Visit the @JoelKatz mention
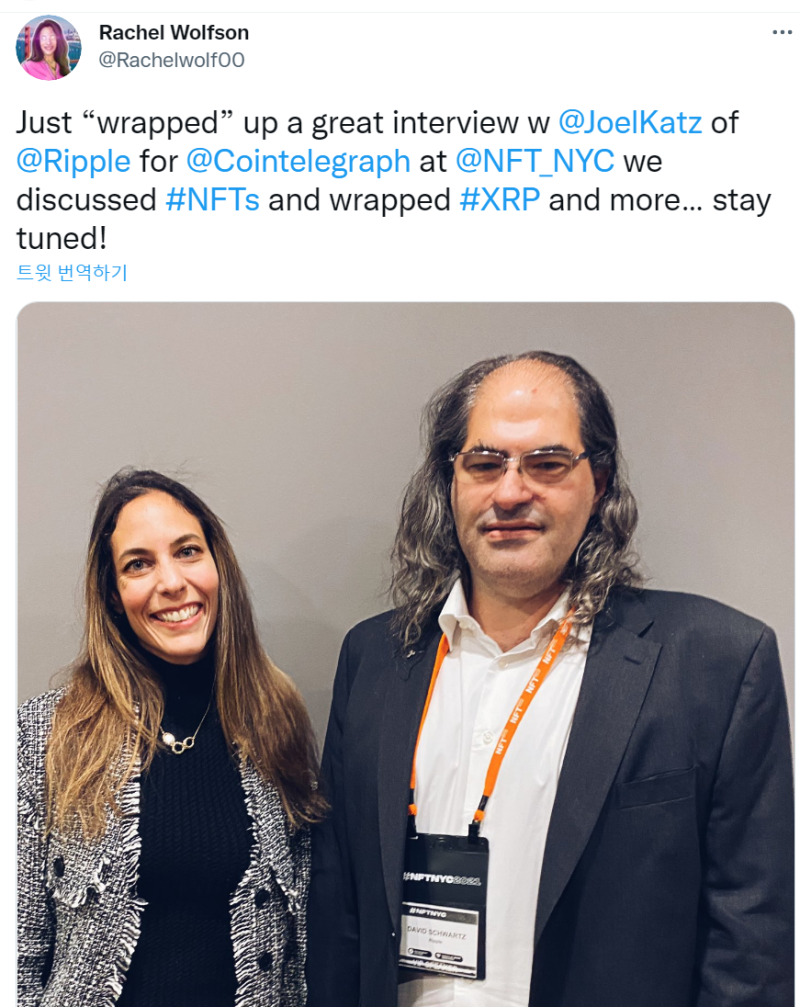Viewport: 800px width, 1007px height. pyautogui.click(x=630, y=123)
